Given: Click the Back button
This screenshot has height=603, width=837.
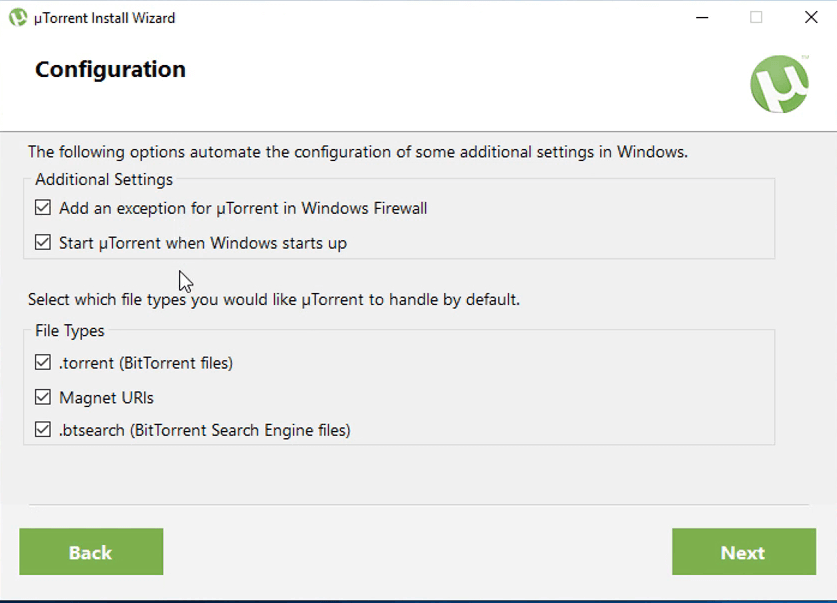Looking at the screenshot, I should tap(91, 552).
